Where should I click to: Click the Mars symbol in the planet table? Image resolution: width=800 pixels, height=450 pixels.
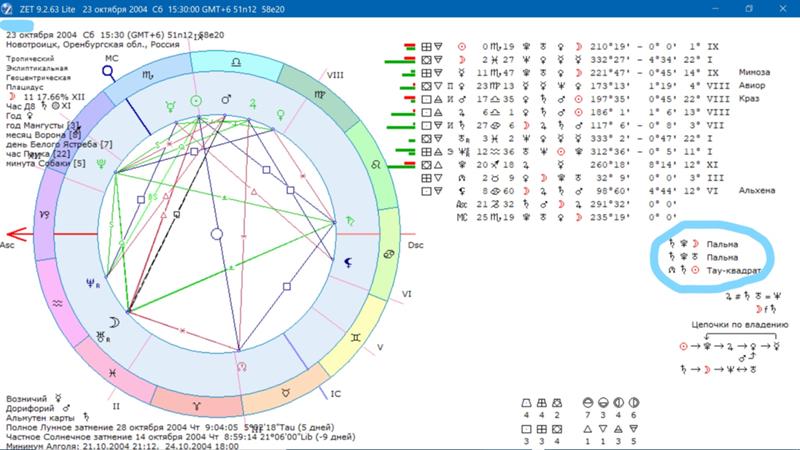[x=461, y=99]
